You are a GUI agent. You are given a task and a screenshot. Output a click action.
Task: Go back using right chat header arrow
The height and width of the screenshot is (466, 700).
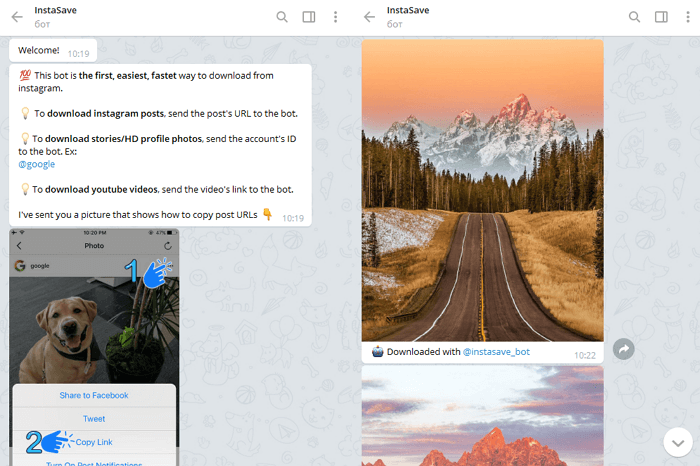(369, 17)
